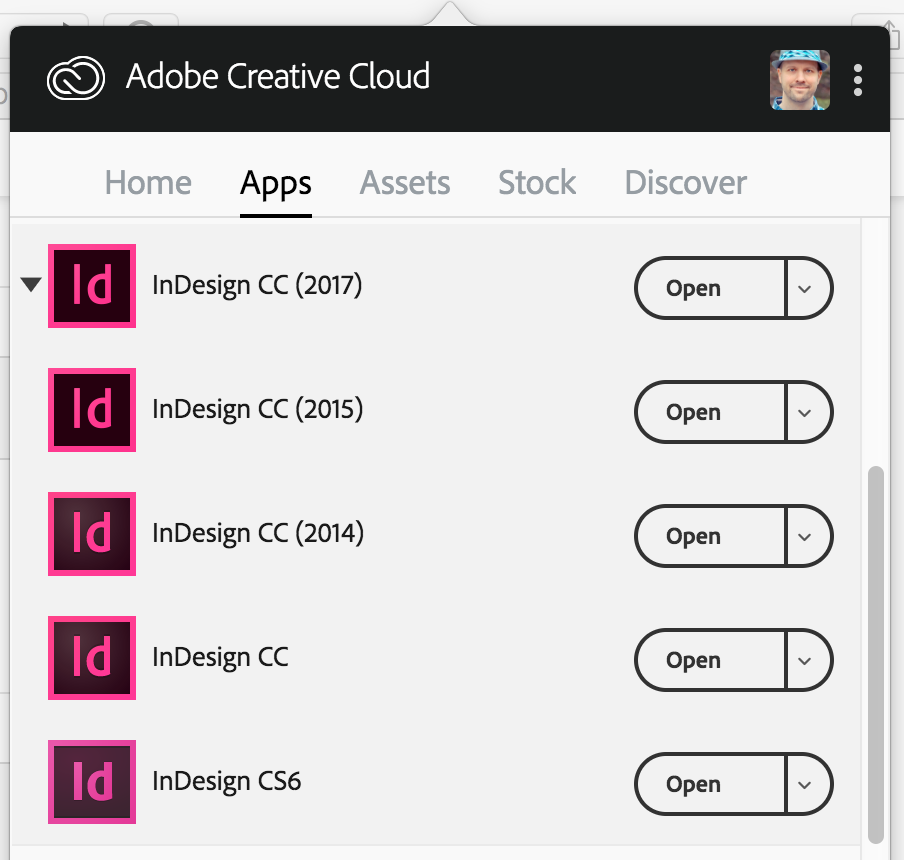Open the three-dot options menu

coord(858,80)
